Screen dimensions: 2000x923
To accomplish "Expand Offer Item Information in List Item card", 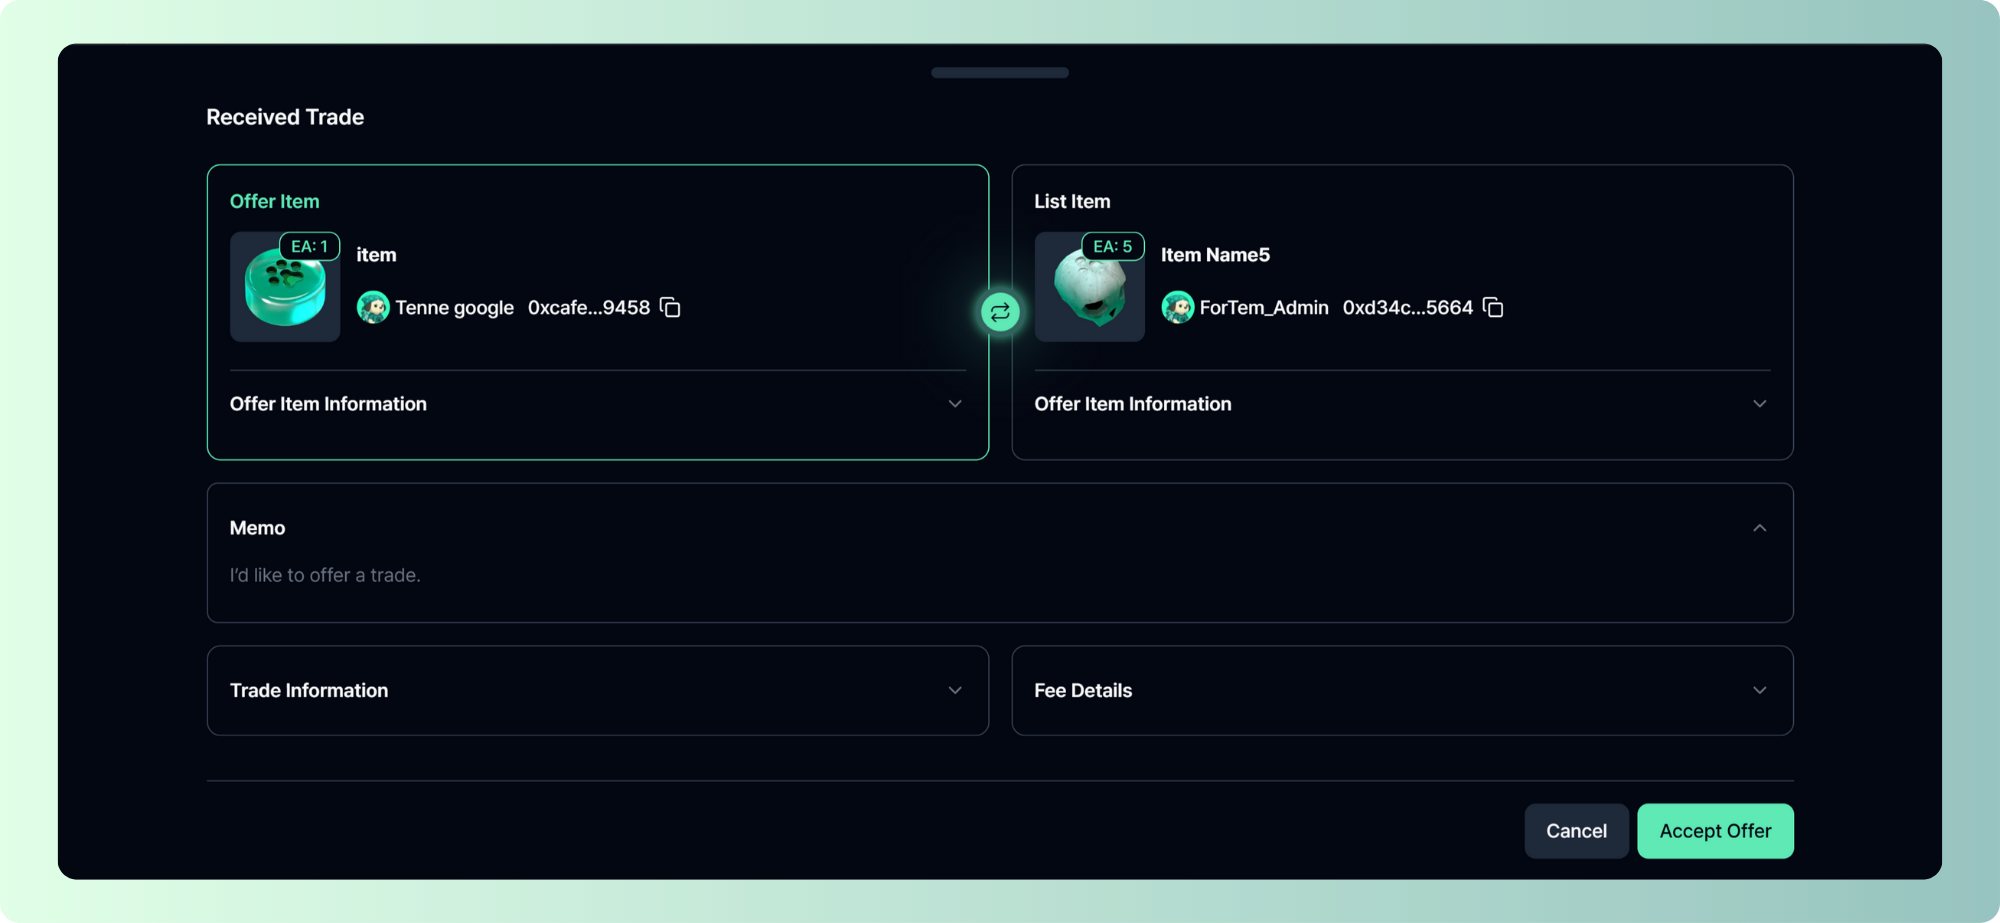I will coord(1759,404).
